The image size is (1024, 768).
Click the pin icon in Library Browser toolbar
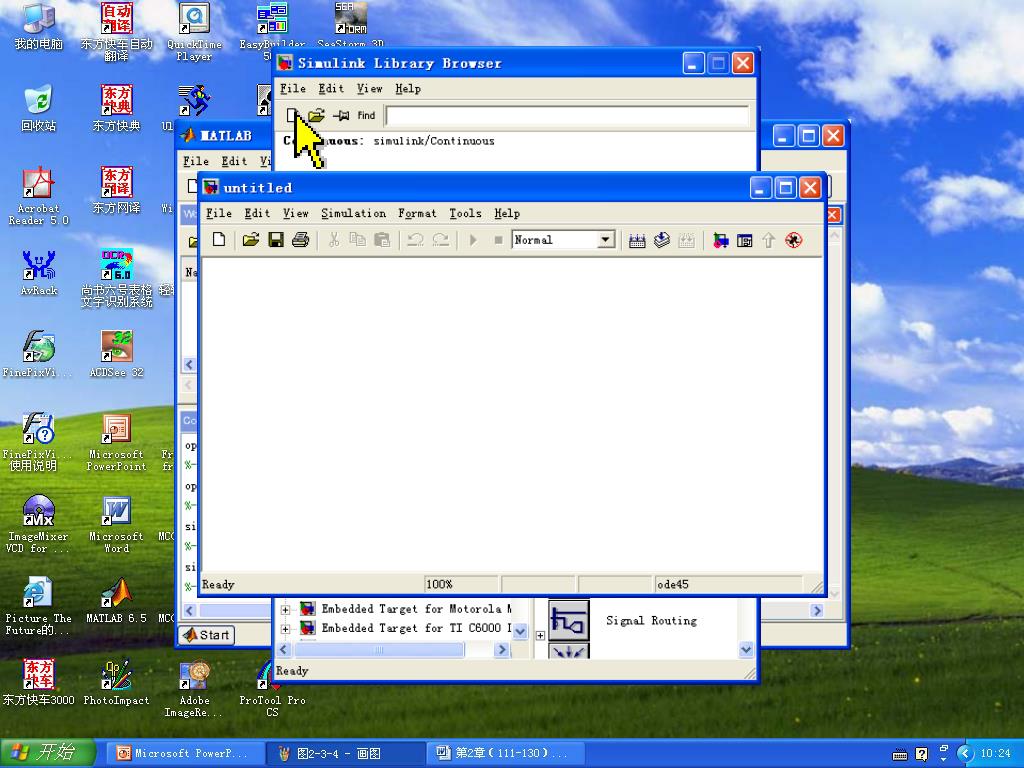(x=341, y=116)
